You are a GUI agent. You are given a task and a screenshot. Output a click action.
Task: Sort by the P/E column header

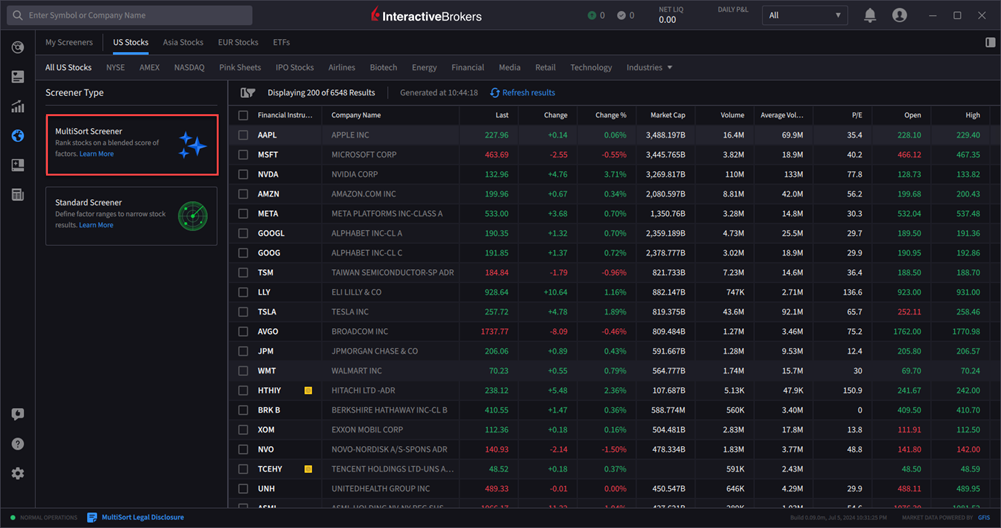[857, 115]
